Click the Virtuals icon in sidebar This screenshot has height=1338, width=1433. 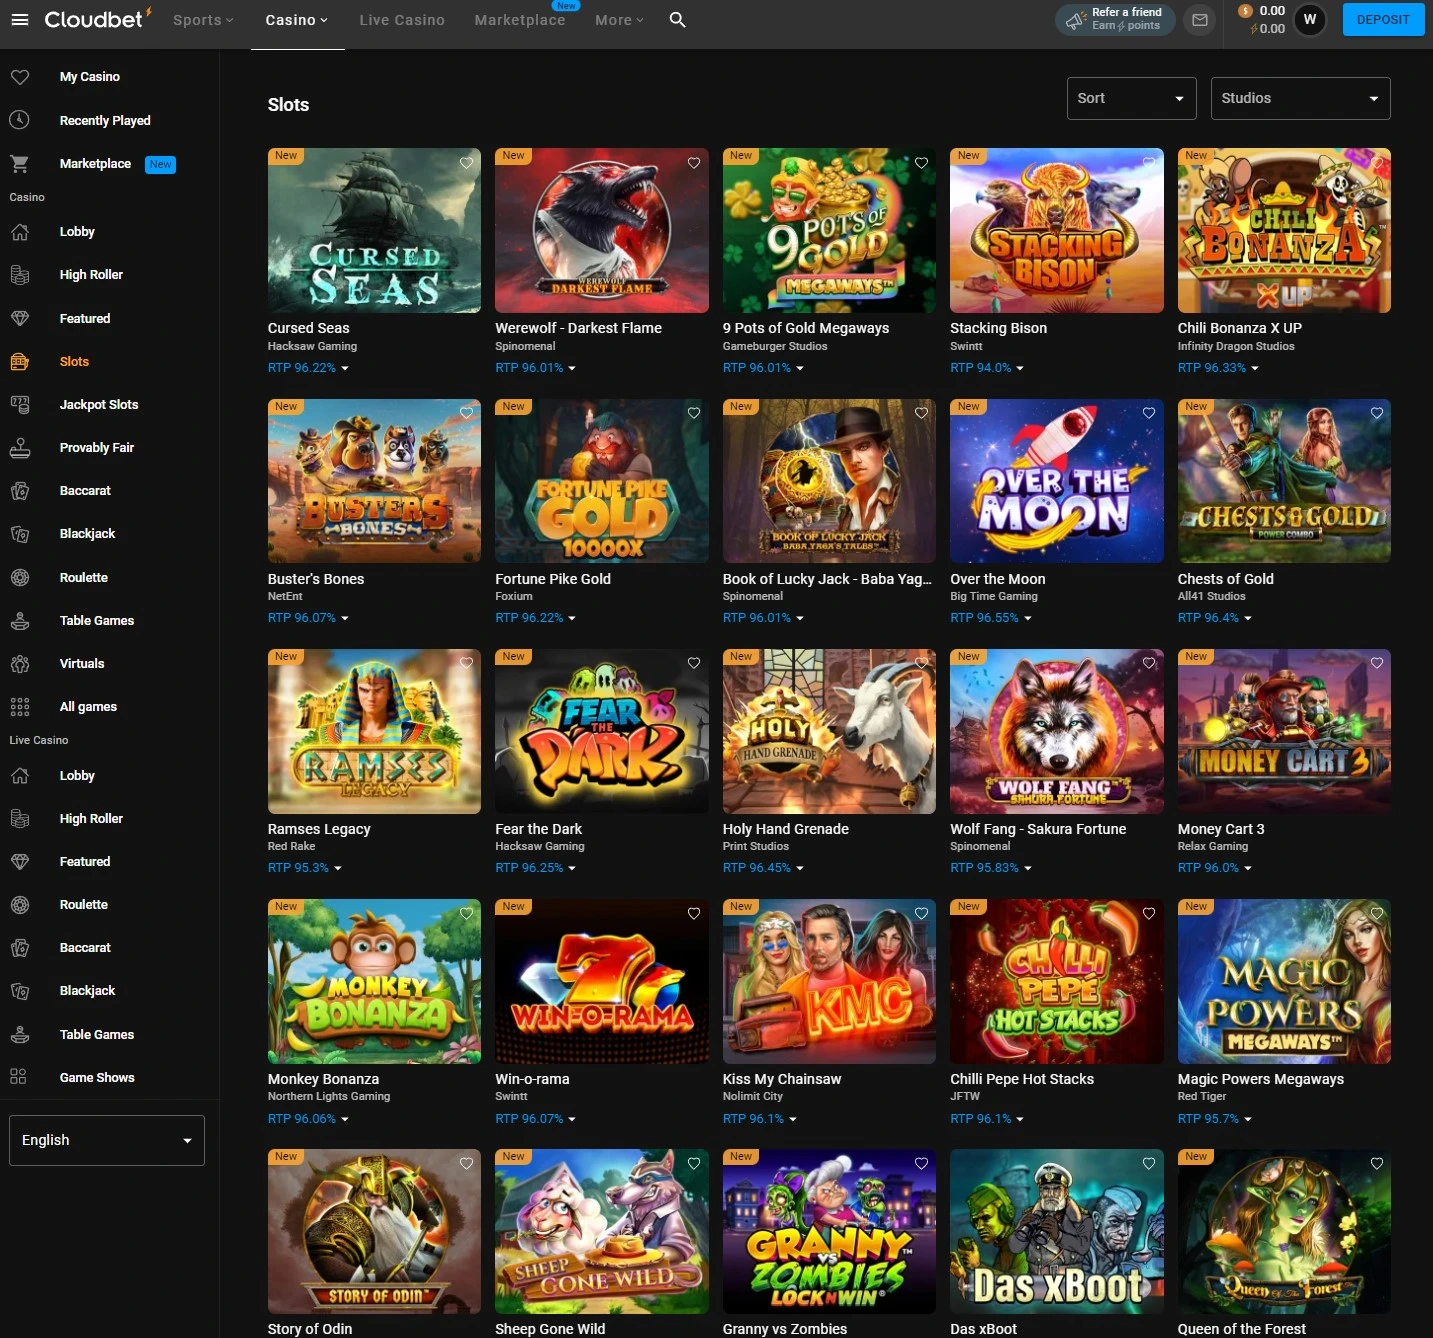click(20, 664)
